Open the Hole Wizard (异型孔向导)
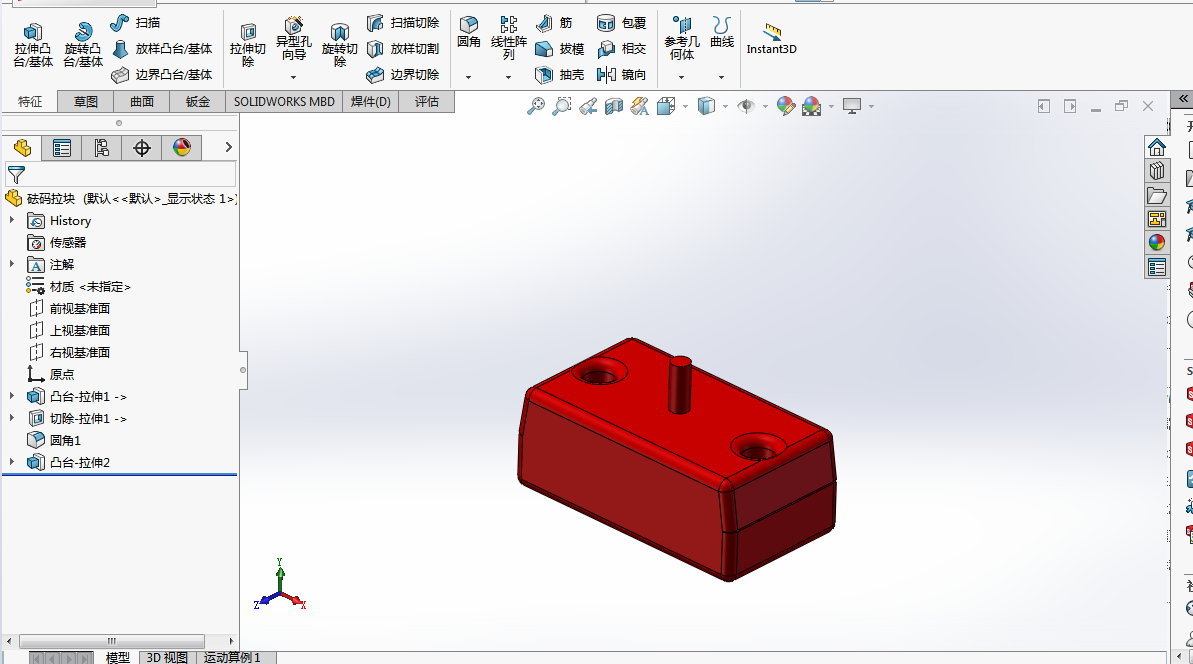1193x664 pixels. pyautogui.click(x=294, y=40)
